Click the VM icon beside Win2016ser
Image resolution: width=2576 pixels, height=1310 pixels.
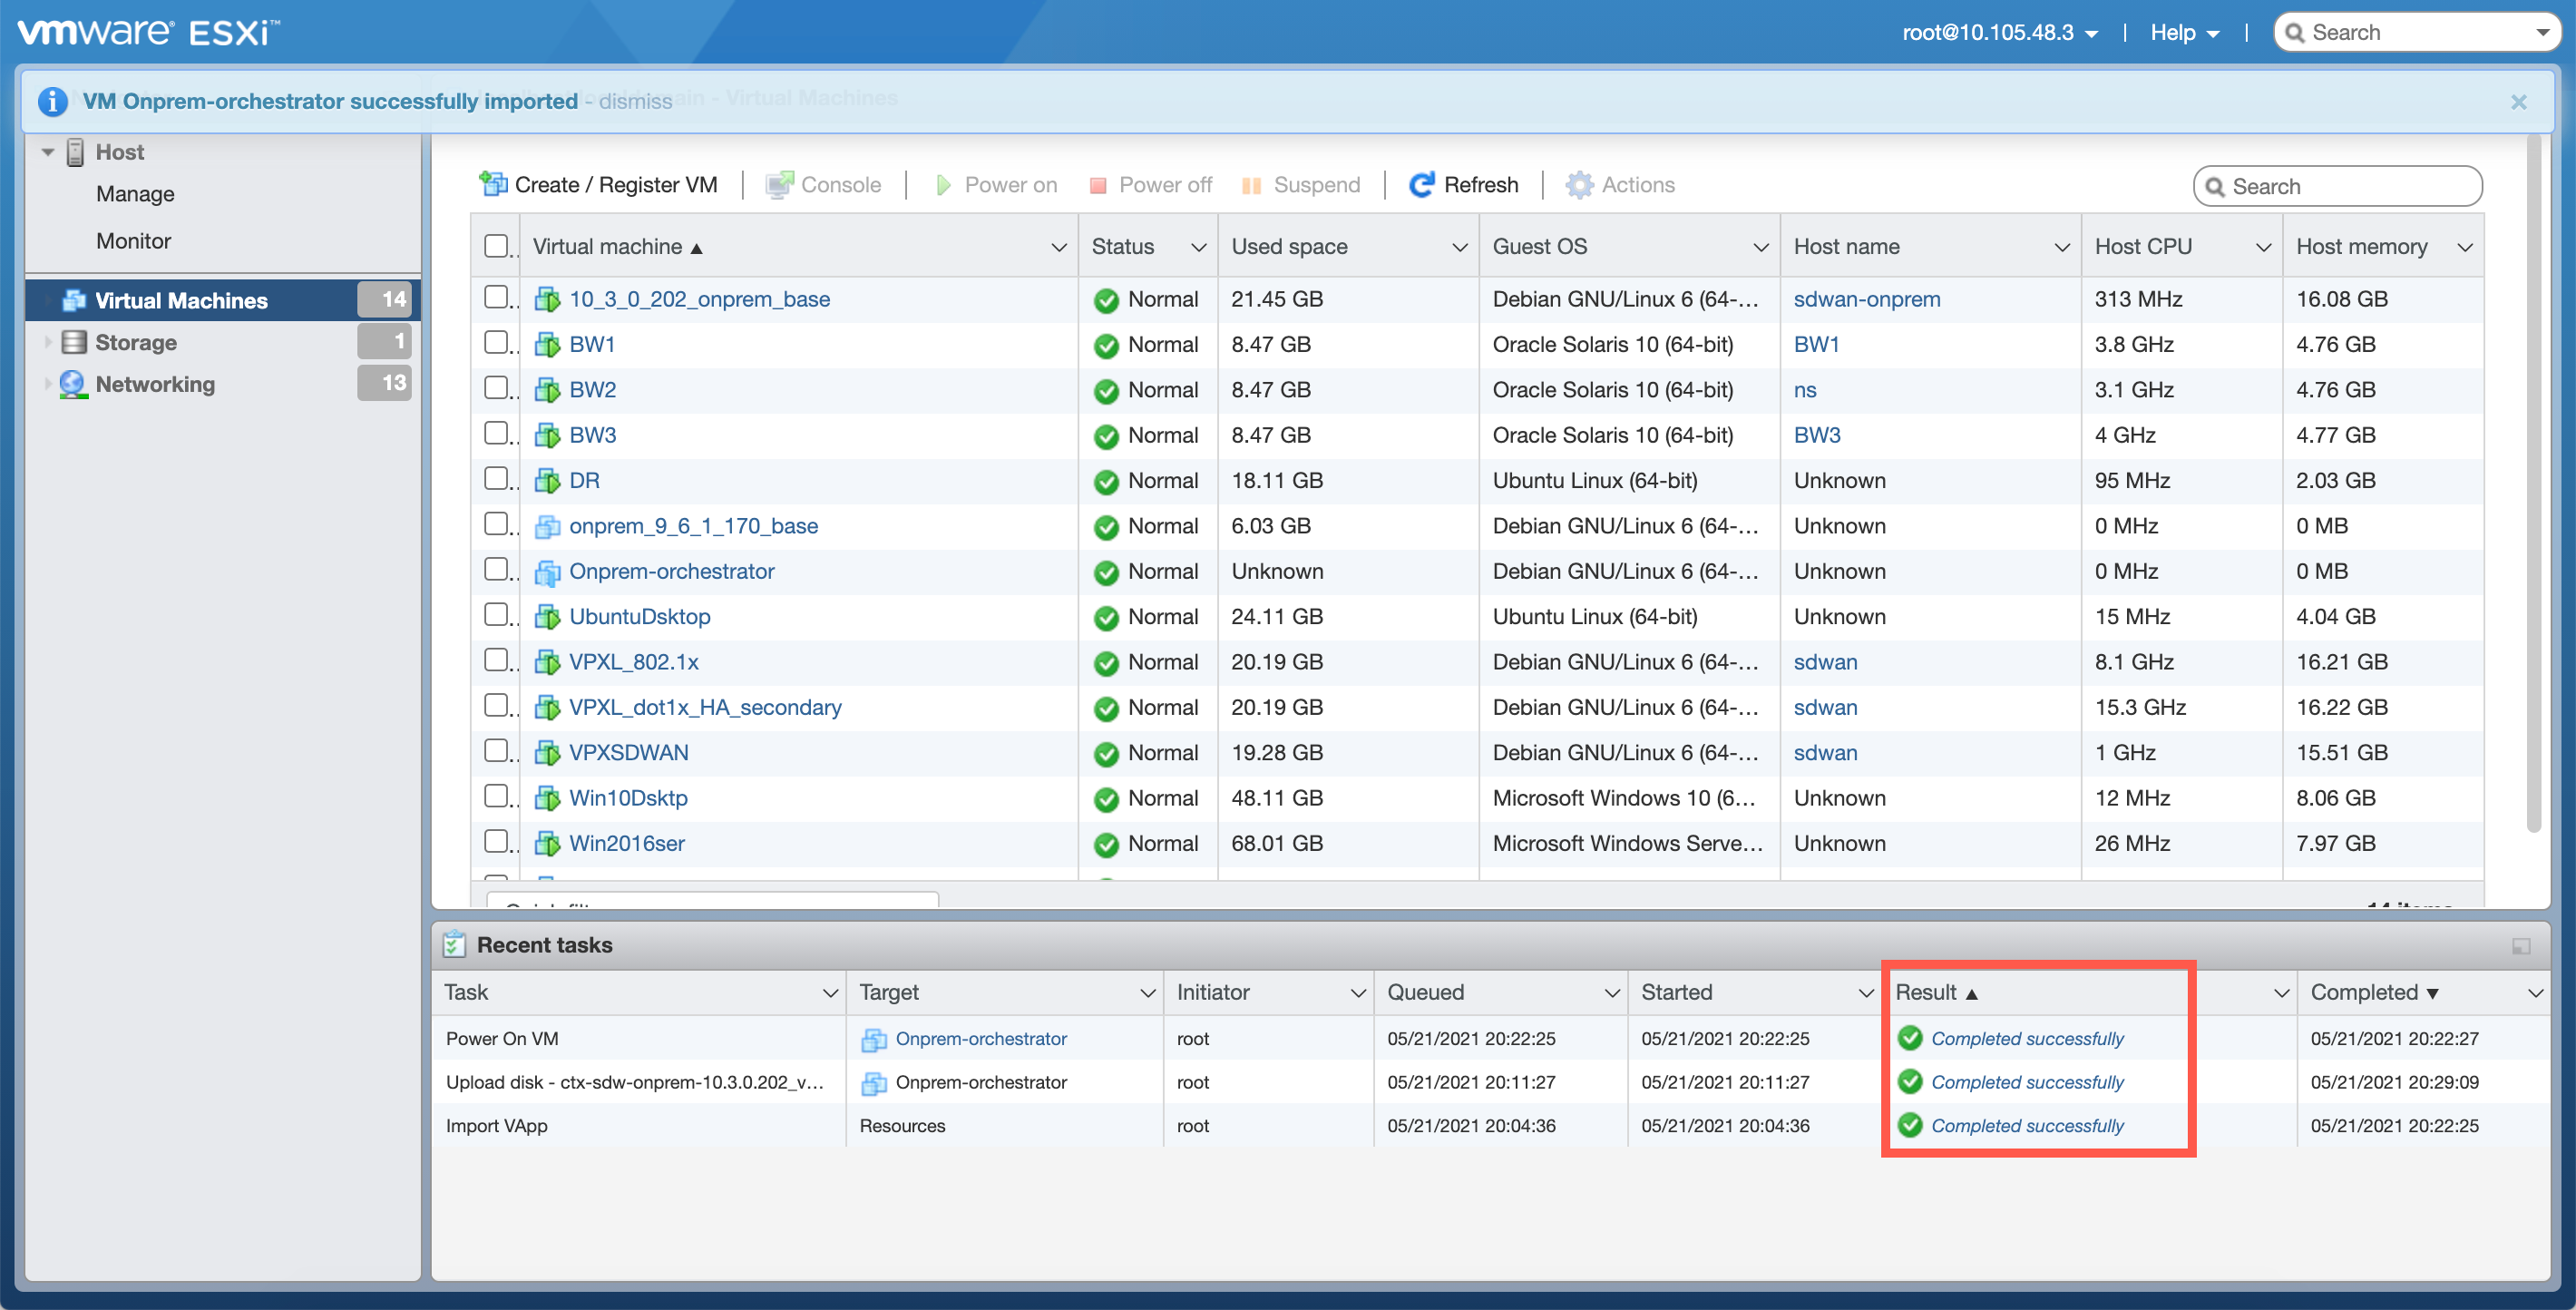547,844
